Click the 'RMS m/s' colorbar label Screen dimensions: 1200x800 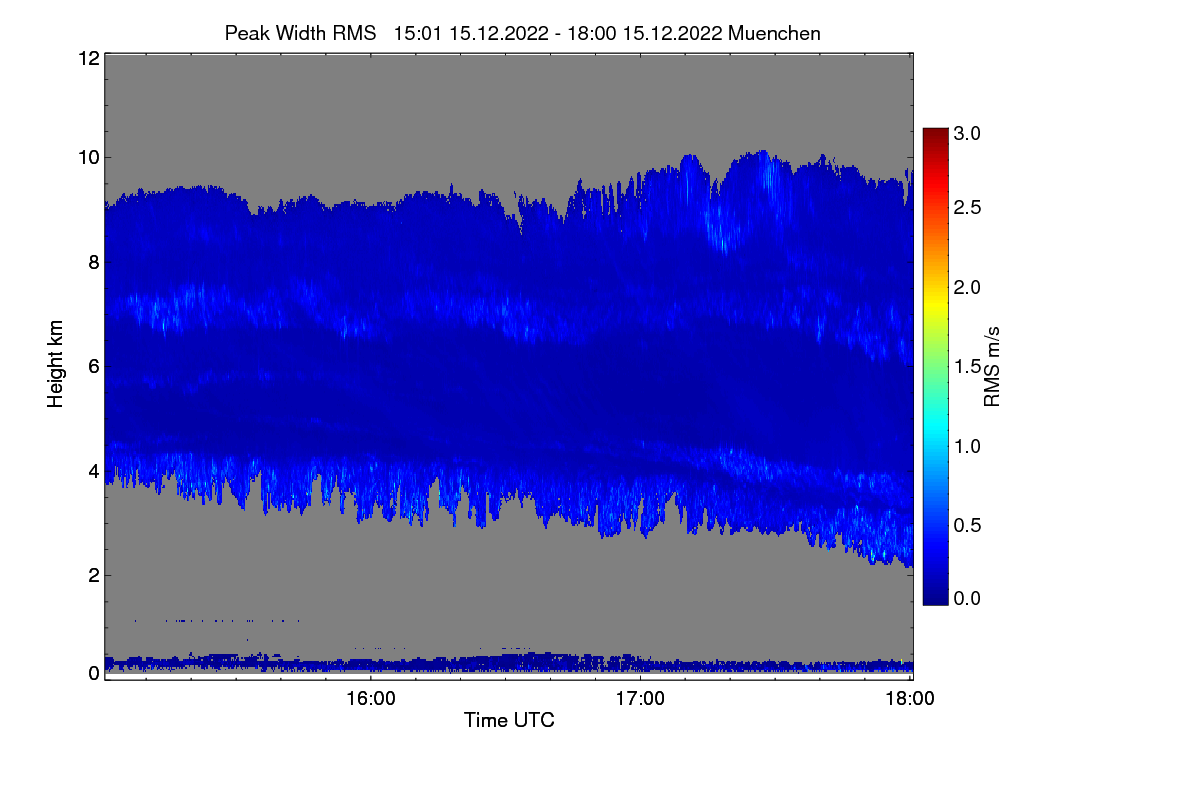[x=992, y=365]
